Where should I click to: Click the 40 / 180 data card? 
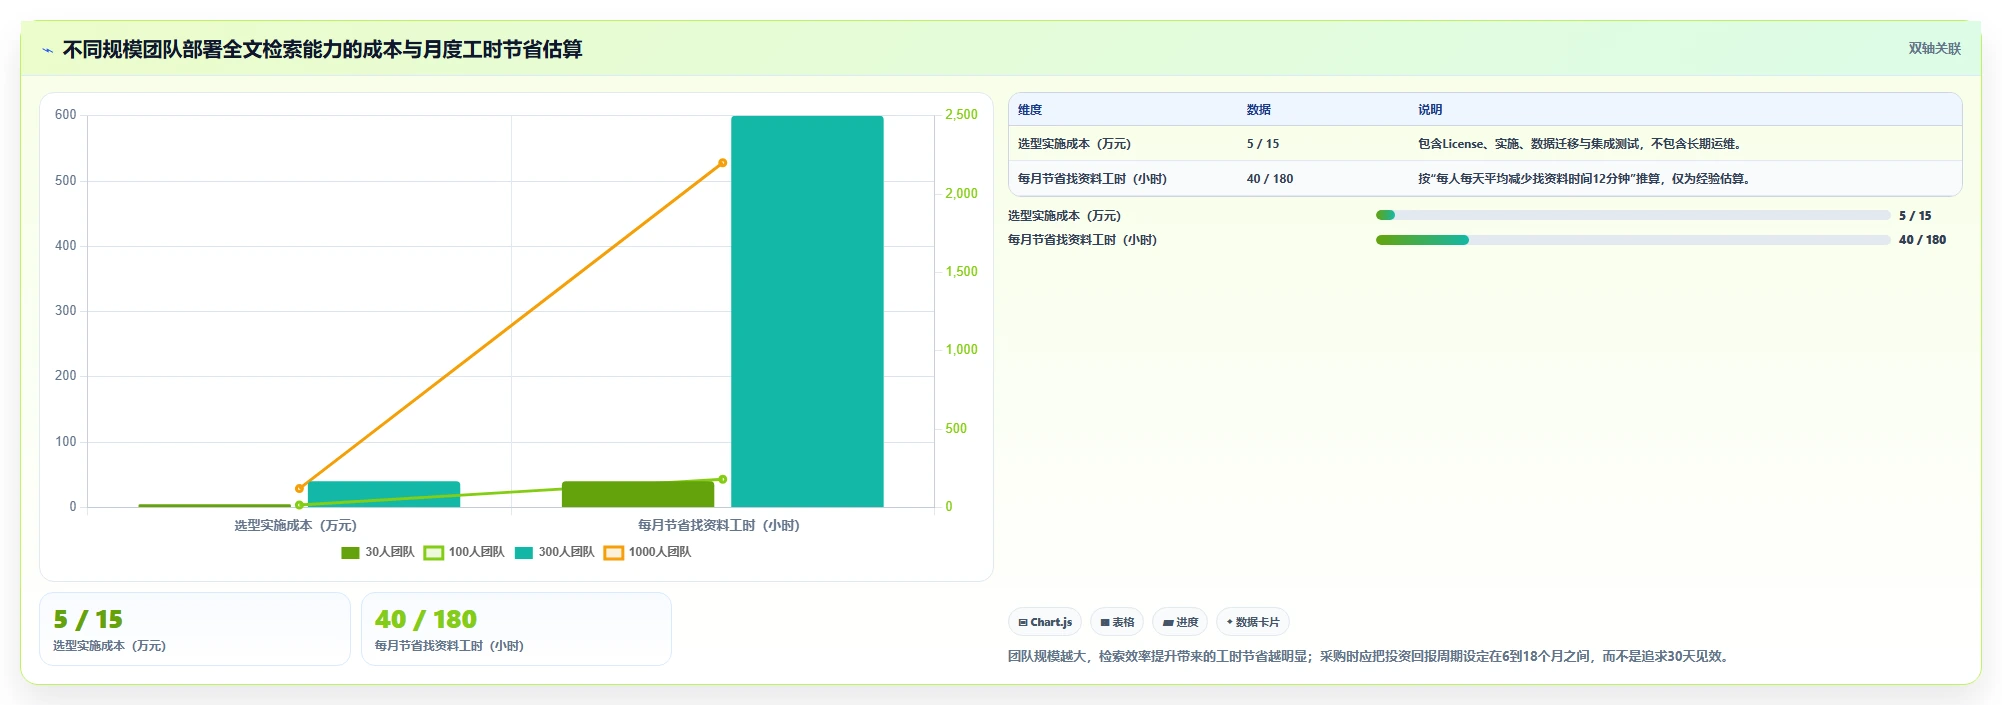point(516,629)
